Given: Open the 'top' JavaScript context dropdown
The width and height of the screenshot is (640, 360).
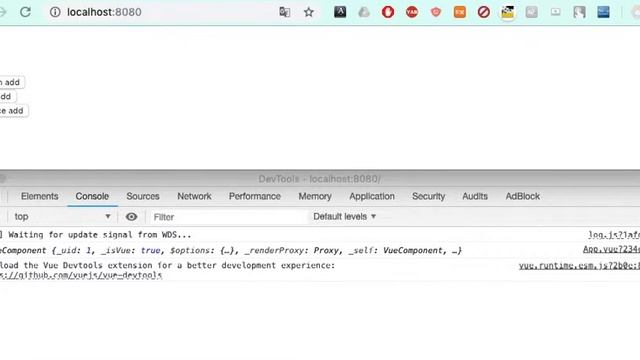Looking at the screenshot, I should coord(62,217).
